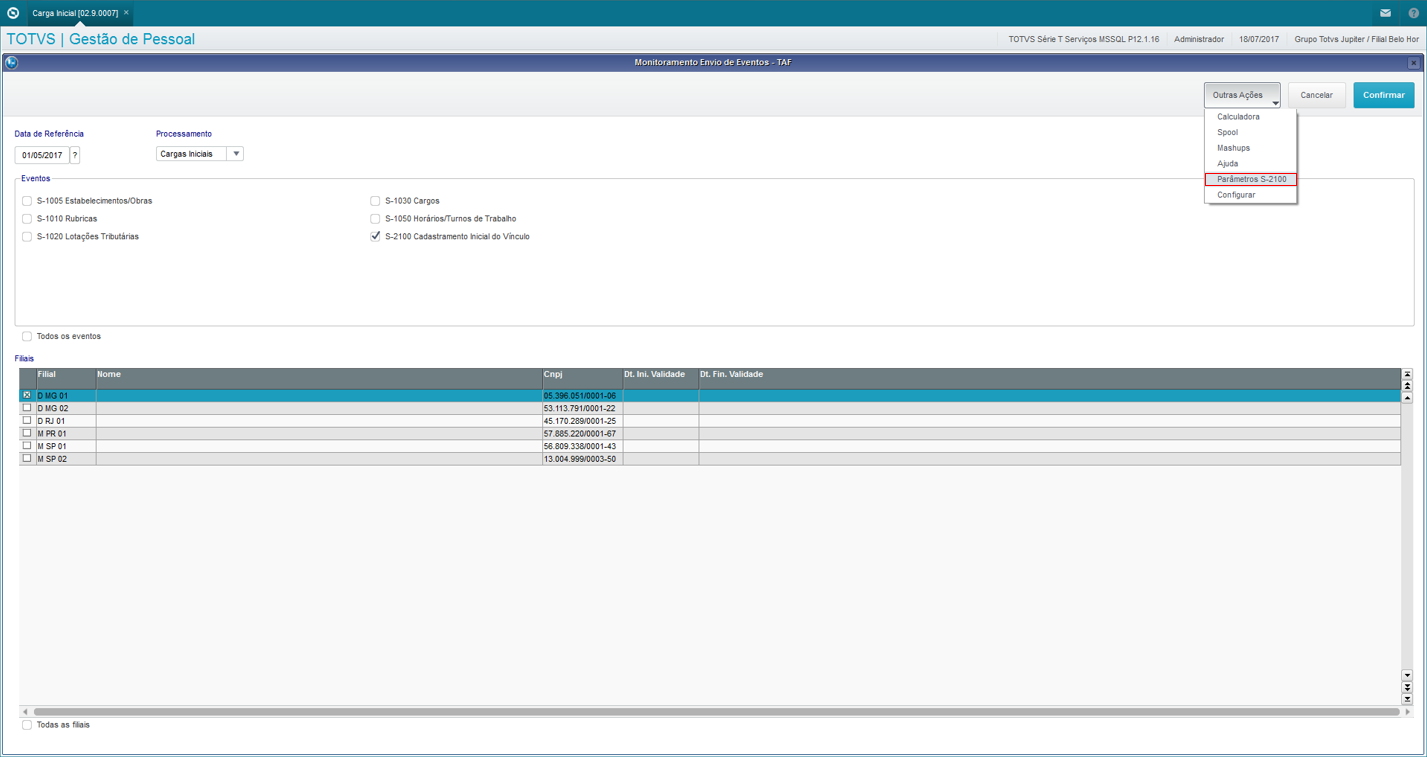
Task: Jump to the last row of the grid
Action: click(1407, 698)
